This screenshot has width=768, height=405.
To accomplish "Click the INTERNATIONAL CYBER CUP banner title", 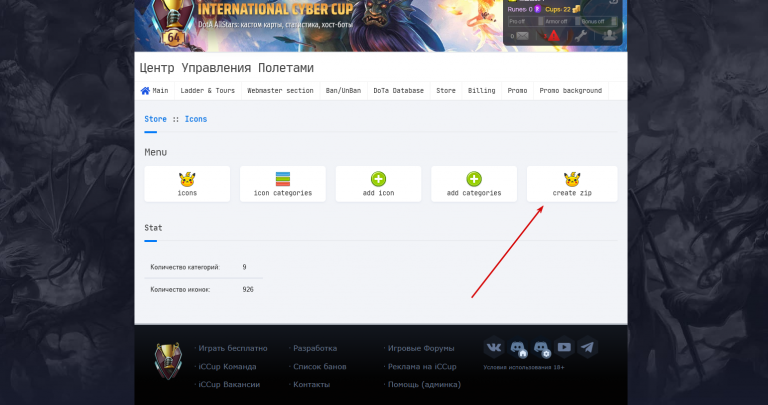I will coord(275,9).
